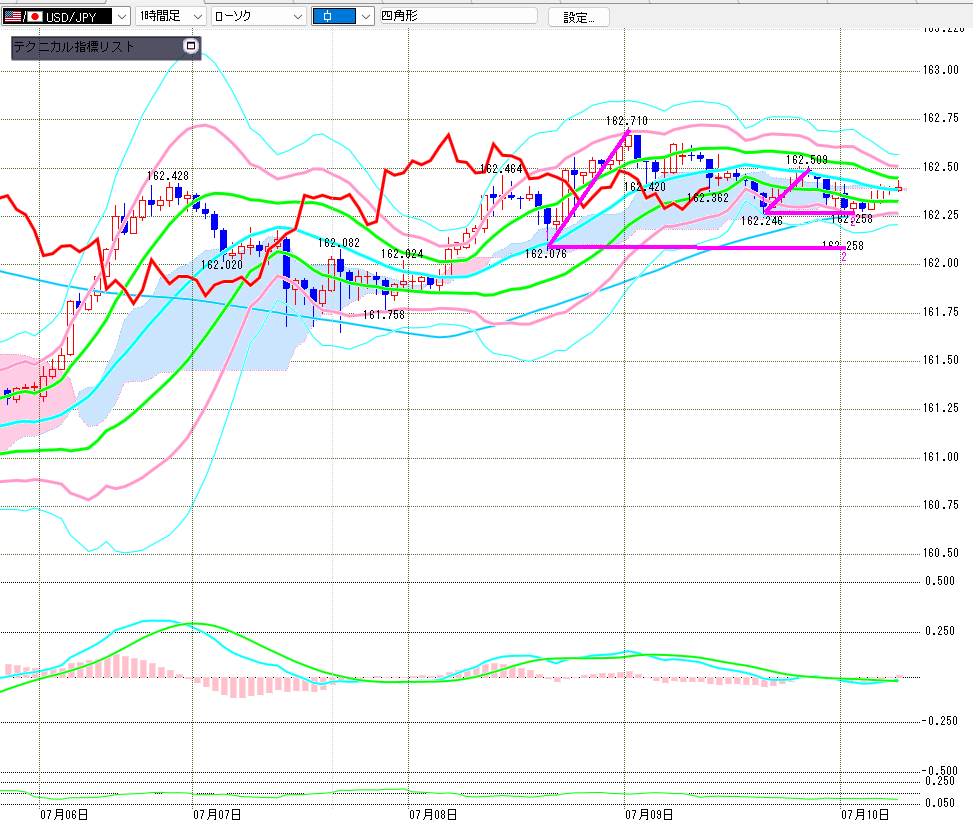
Task: Click the Japan flag icon
Action: point(35,16)
